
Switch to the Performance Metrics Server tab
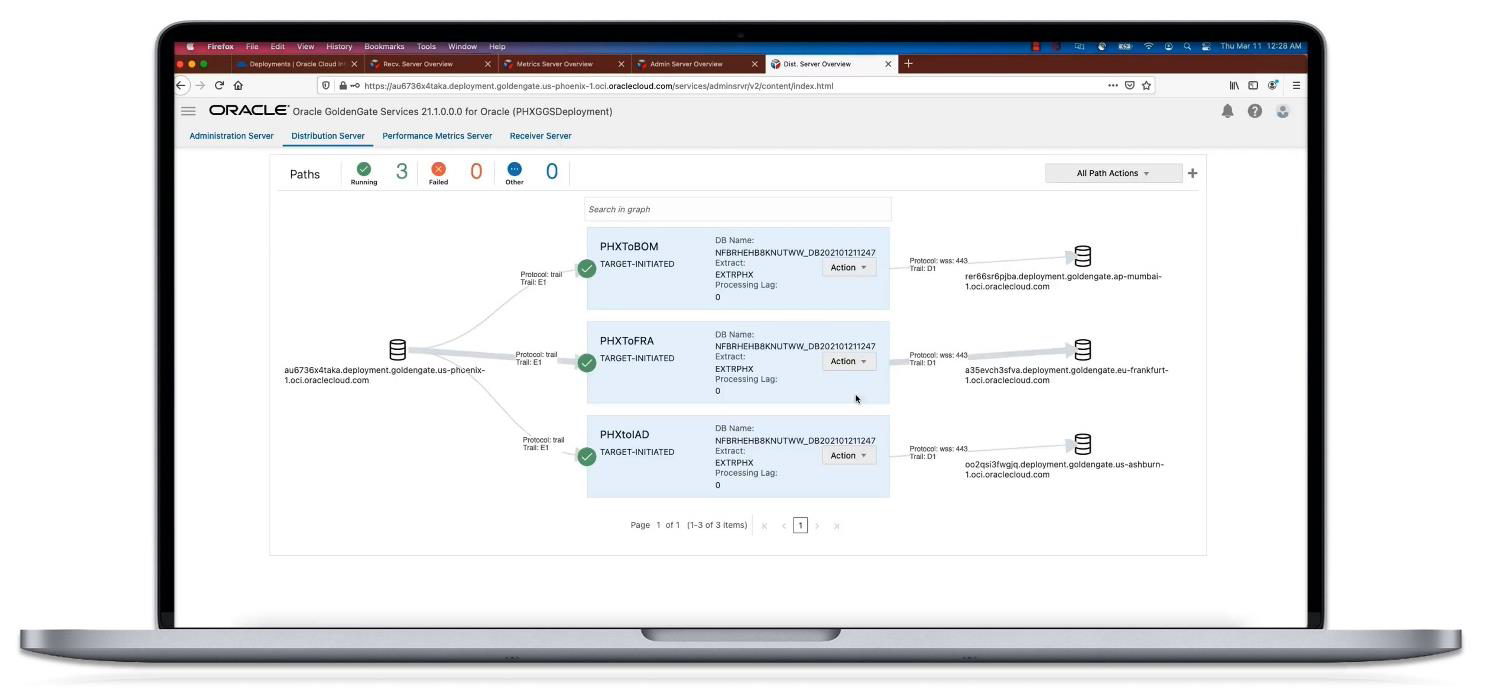click(x=437, y=136)
